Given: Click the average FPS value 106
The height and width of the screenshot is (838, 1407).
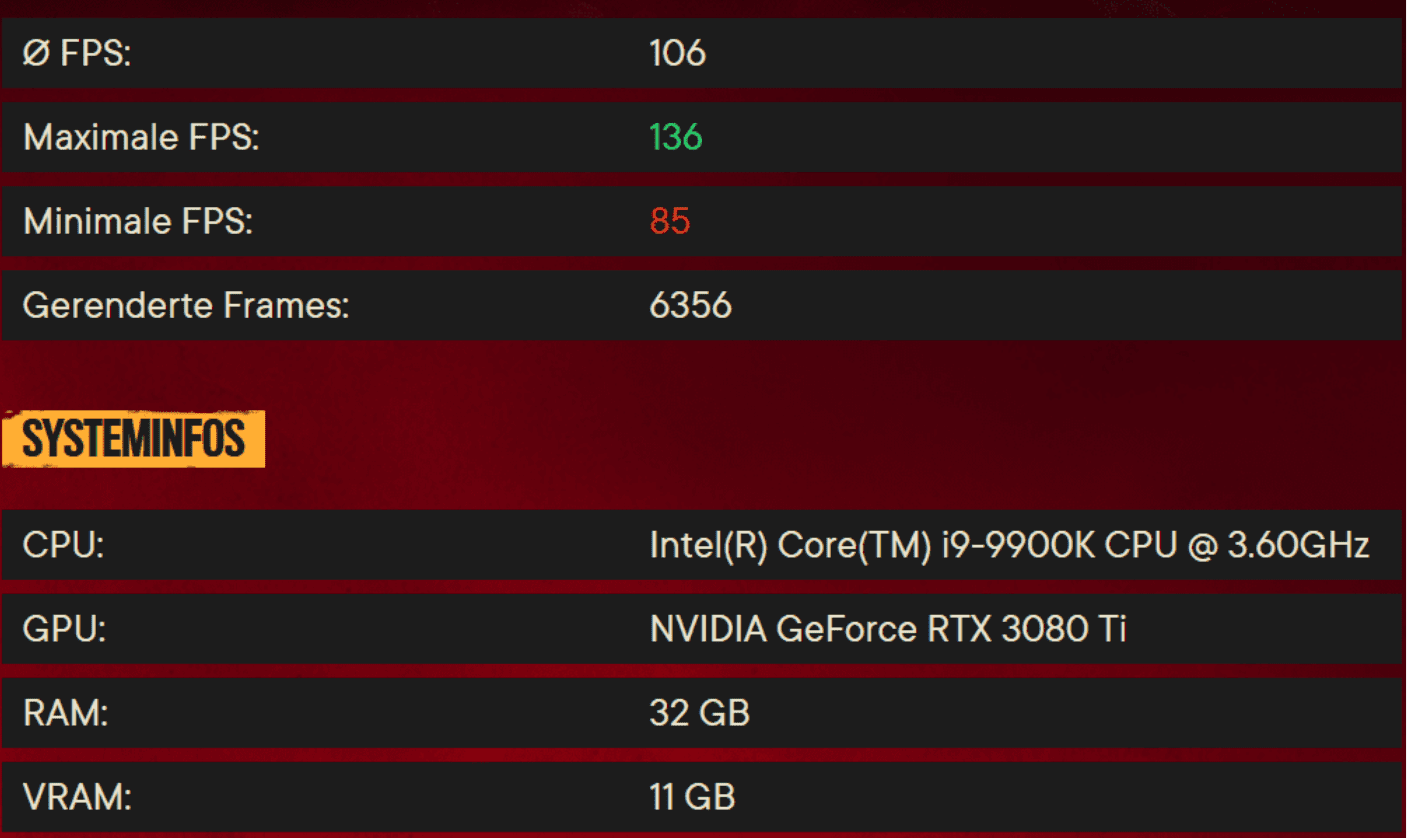Looking at the screenshot, I should click(677, 53).
